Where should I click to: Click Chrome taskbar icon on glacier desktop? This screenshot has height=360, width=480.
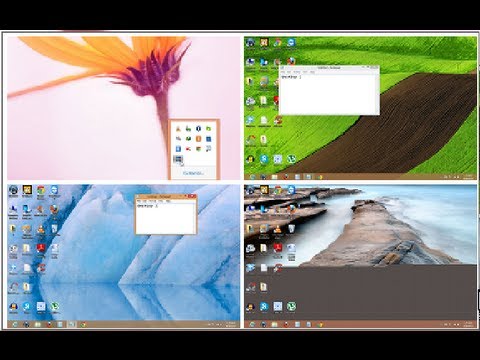click(83, 324)
